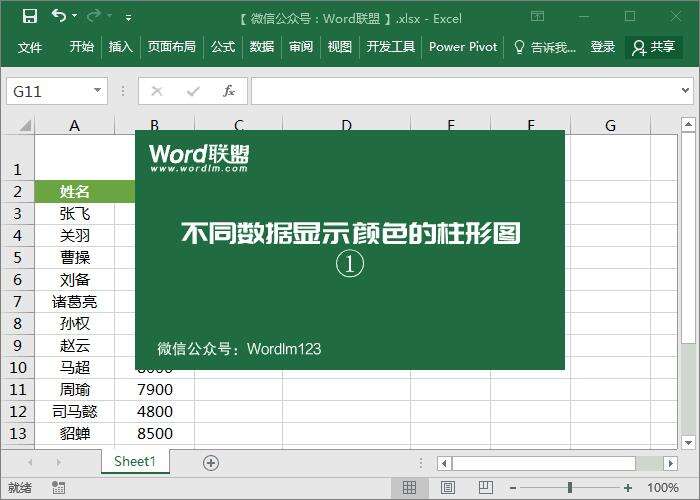Click the macro record icon in status bar

pos(58,488)
